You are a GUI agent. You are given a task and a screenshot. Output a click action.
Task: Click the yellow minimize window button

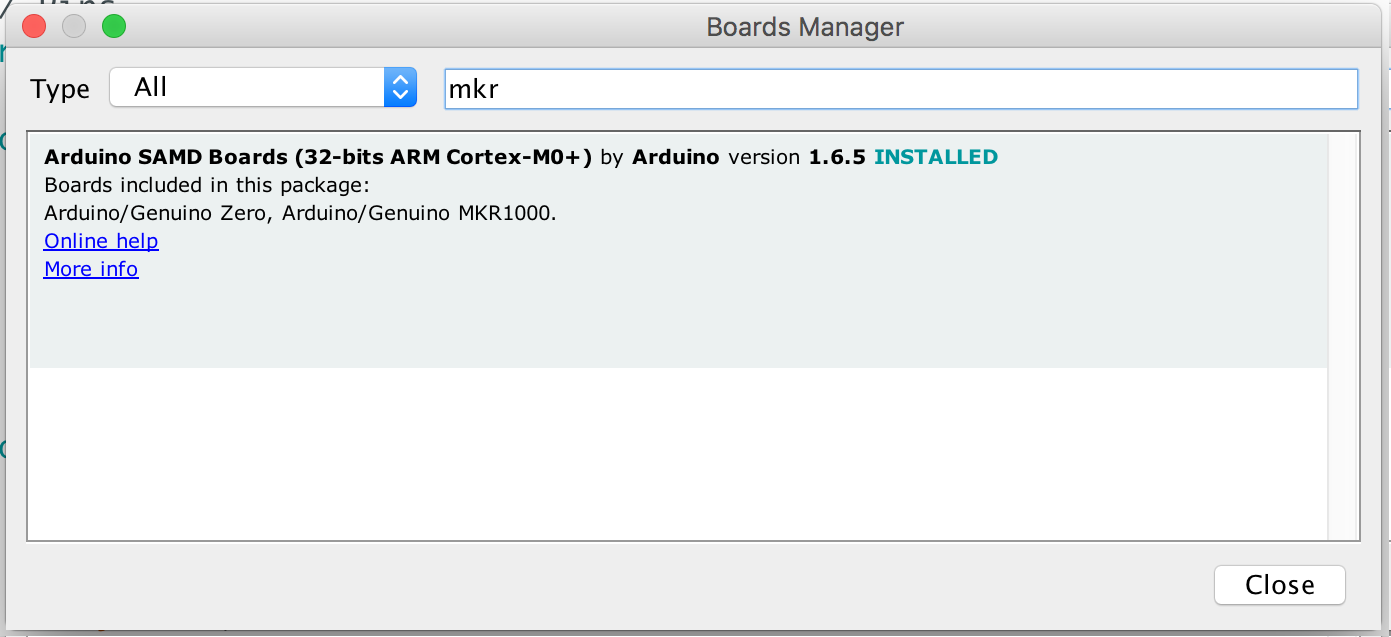click(73, 26)
